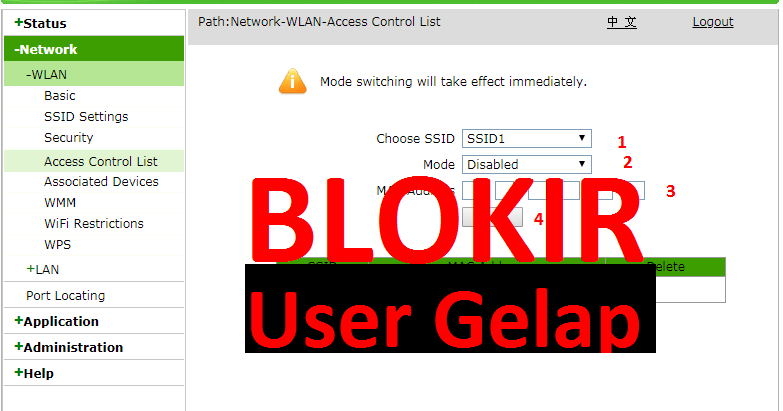
Task: Expand the Administration menu section
Action: [68, 347]
